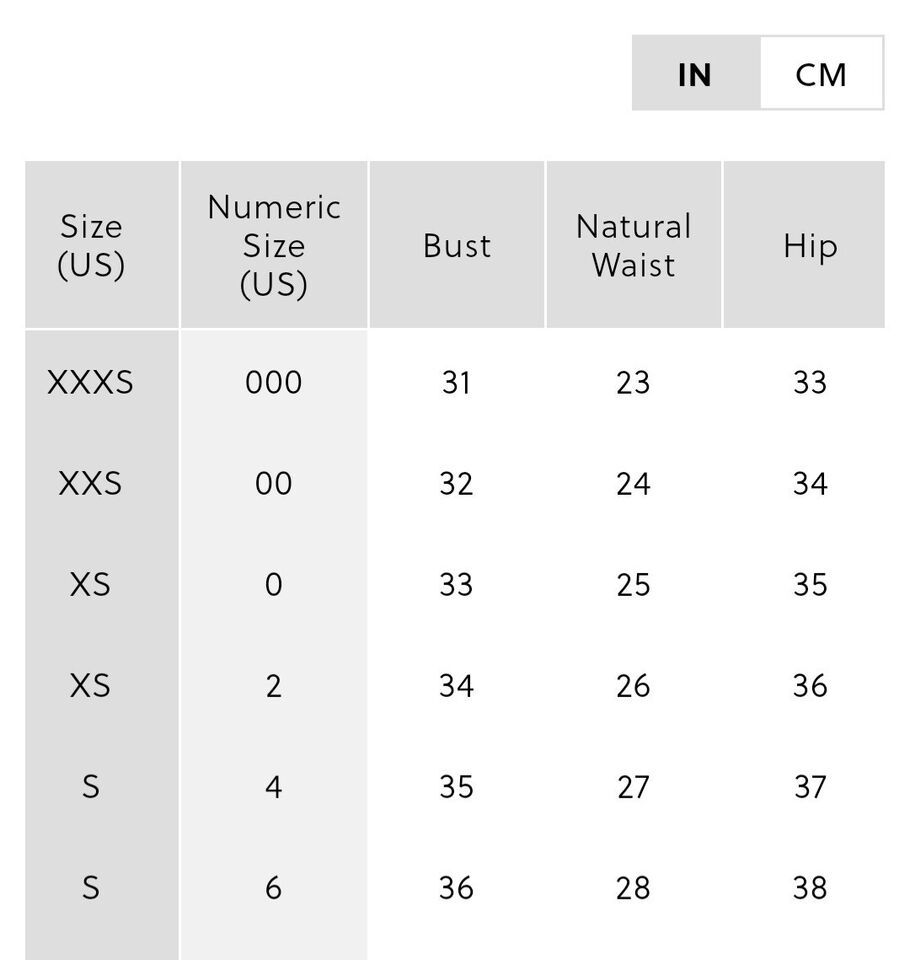This screenshot has width=910, height=960.
Task: Click numeric size 000 cell
Action: [x=274, y=383]
